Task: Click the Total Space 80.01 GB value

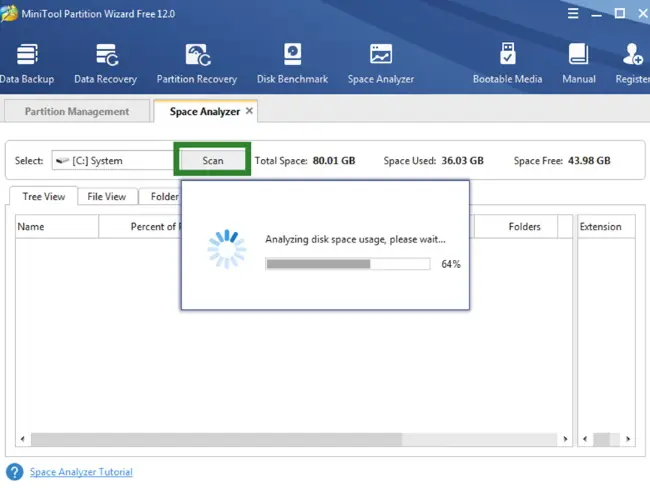Action: click(334, 160)
